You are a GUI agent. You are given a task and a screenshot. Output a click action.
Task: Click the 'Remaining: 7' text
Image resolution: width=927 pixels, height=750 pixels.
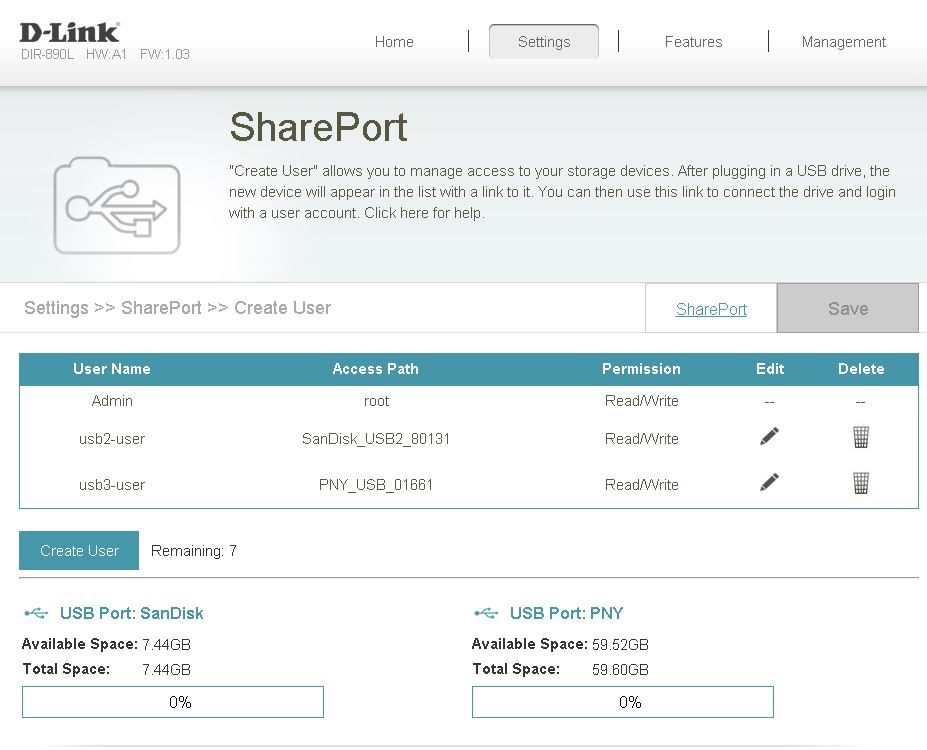[x=194, y=551]
